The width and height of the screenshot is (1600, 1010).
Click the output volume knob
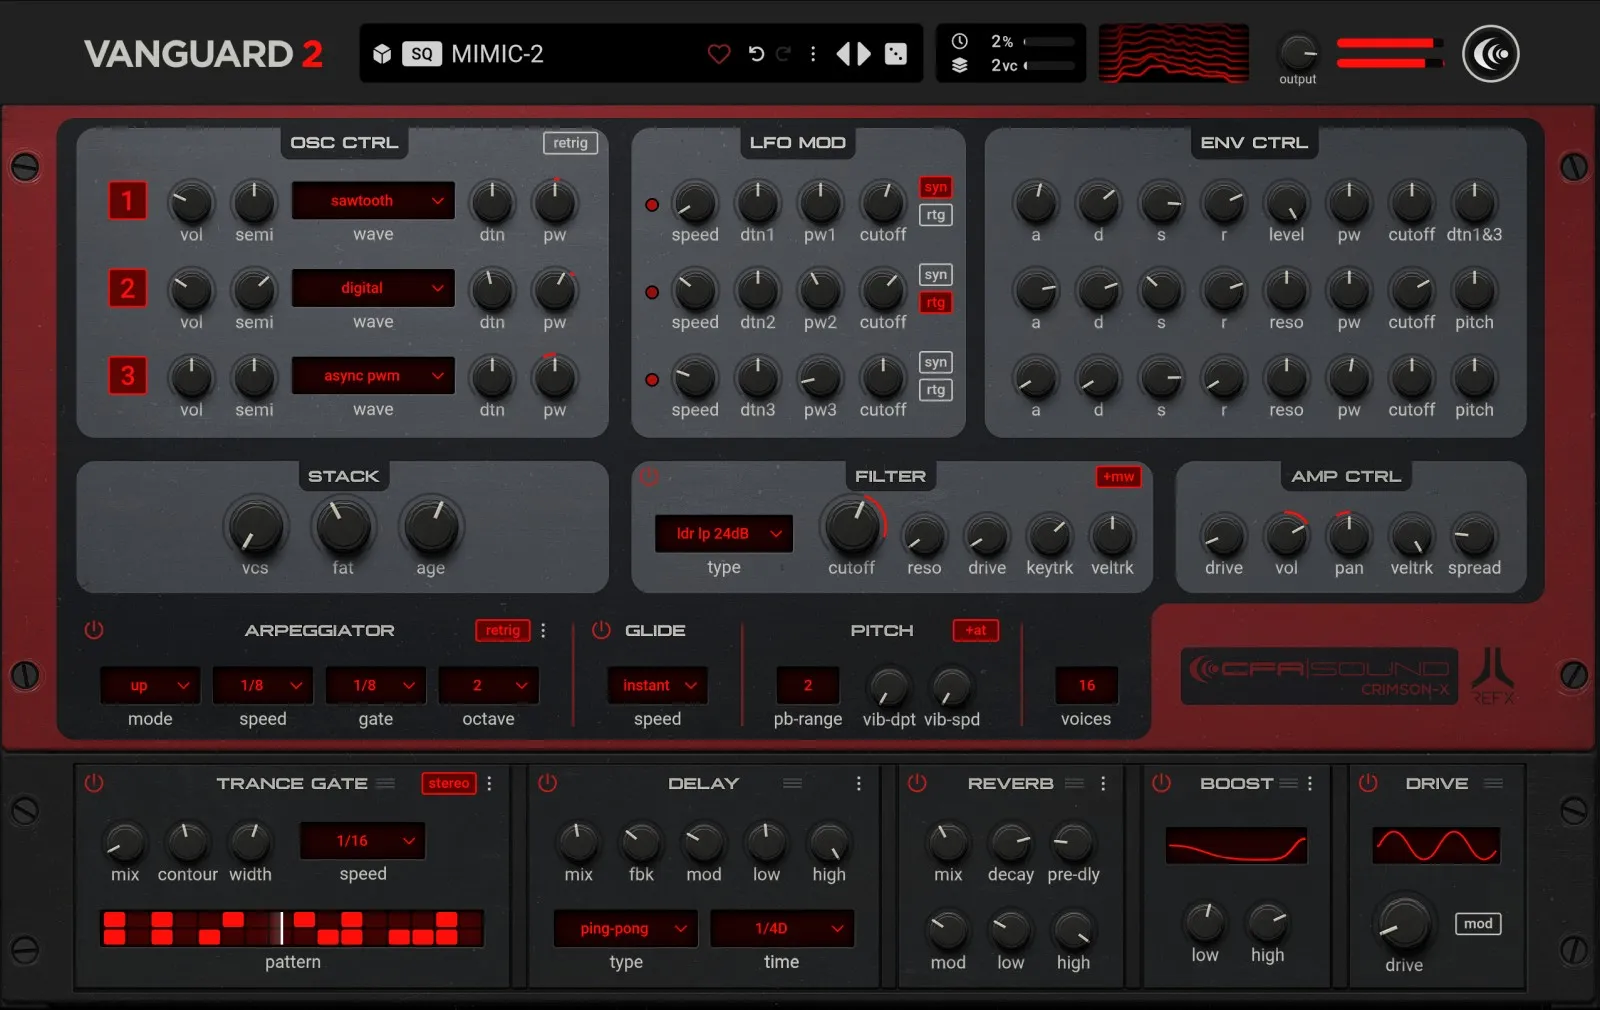(1298, 52)
